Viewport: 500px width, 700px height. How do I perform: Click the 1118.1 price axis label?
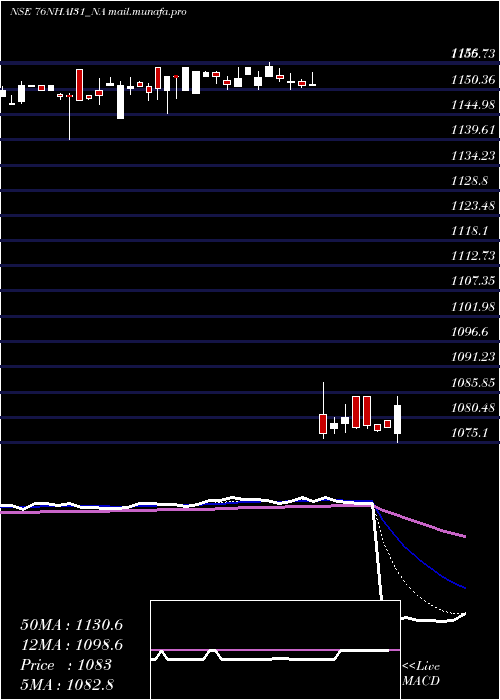pyautogui.click(x=470, y=231)
